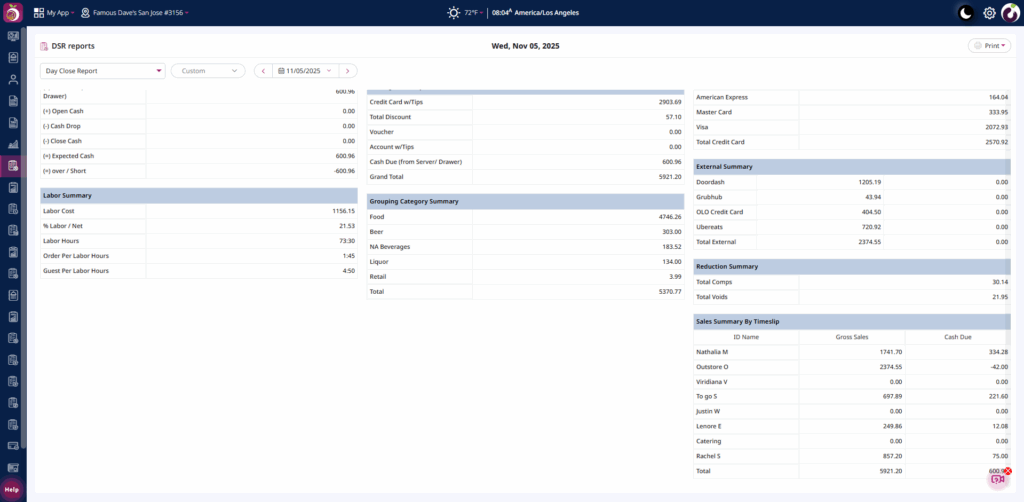Viewport: 1024px width, 502px height.
Task: Open the 72°F temperature unit menu
Action: [472, 13]
